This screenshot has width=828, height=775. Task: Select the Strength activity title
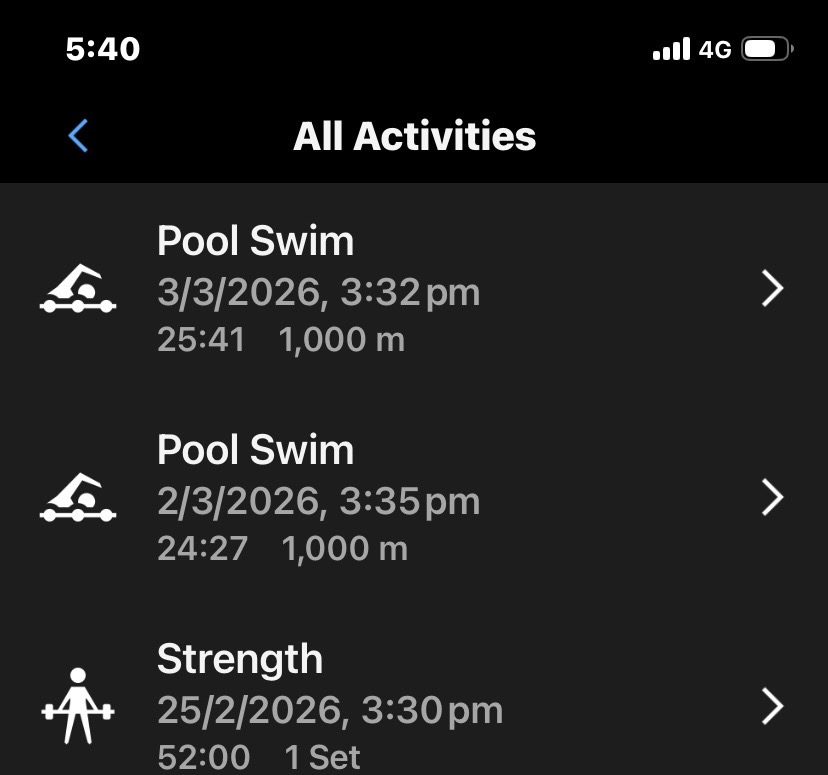240,659
